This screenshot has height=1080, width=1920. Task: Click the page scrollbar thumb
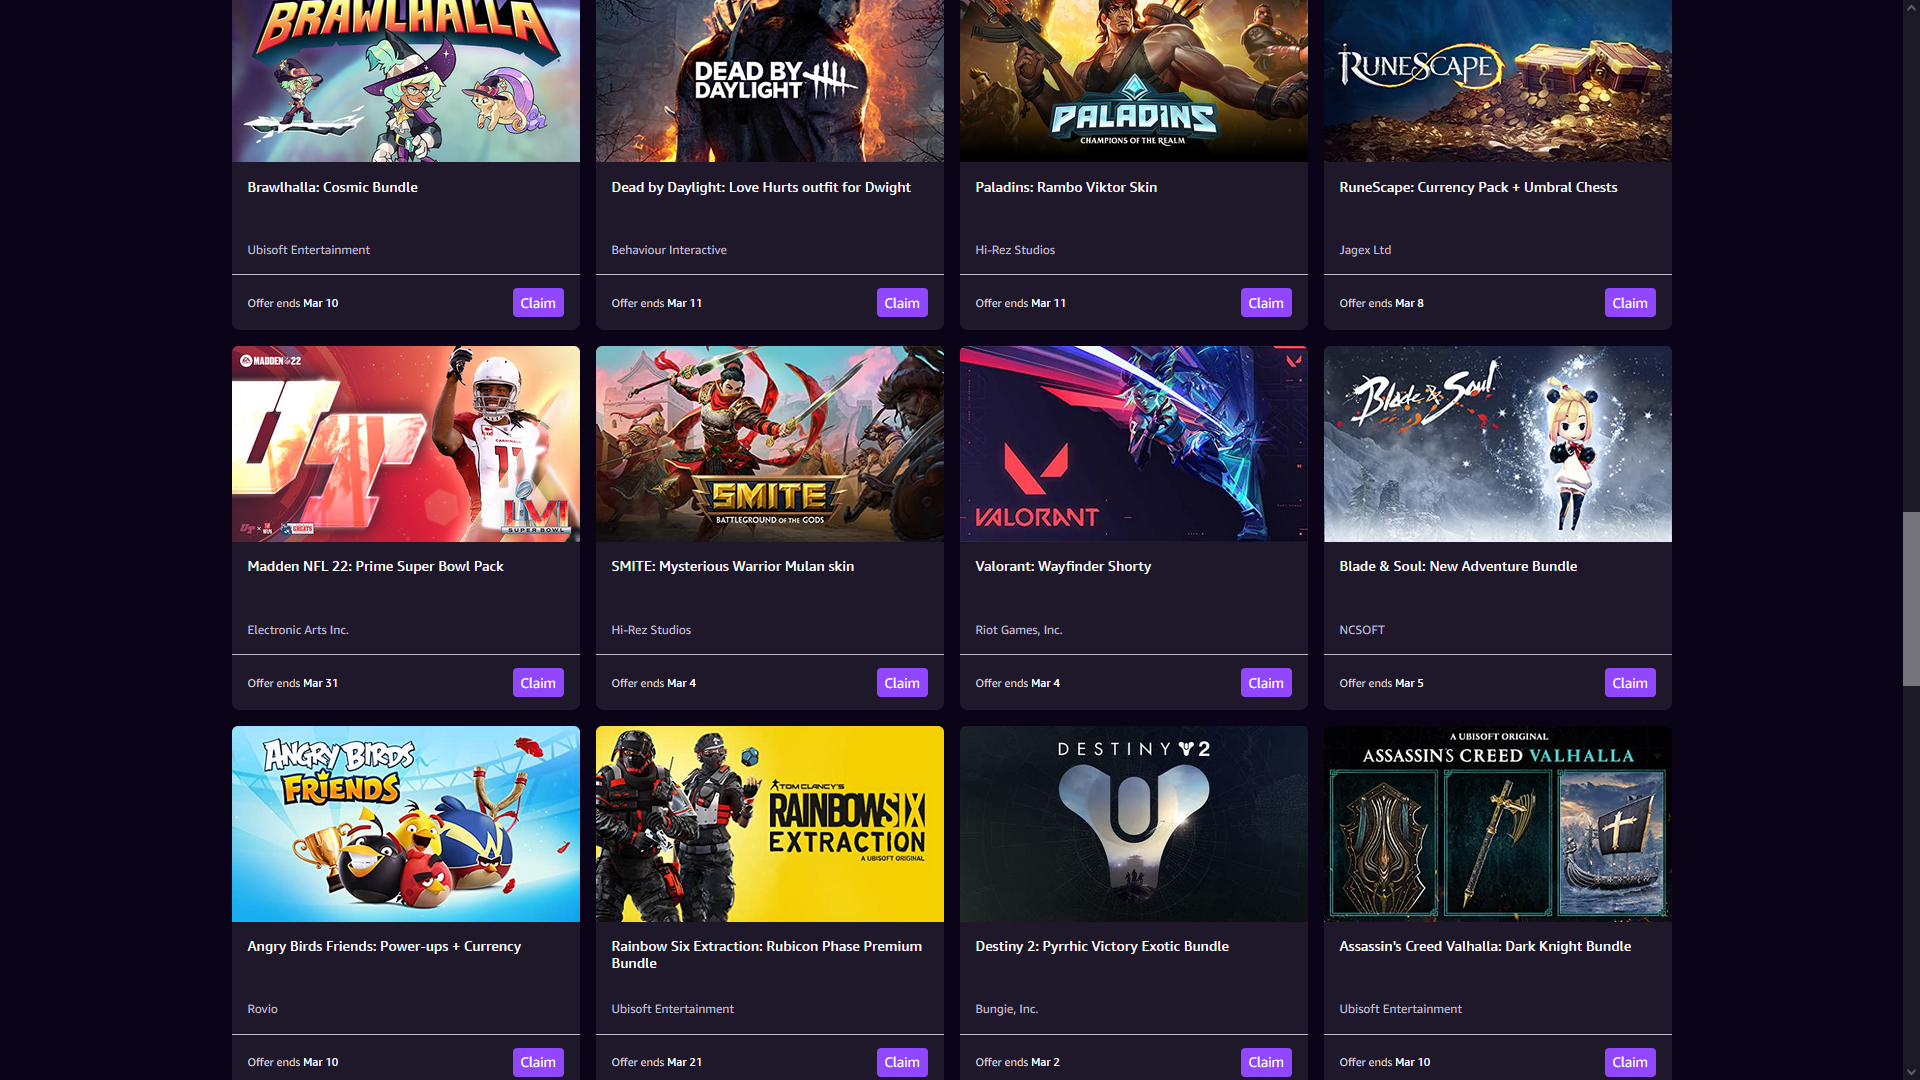coord(1911,599)
